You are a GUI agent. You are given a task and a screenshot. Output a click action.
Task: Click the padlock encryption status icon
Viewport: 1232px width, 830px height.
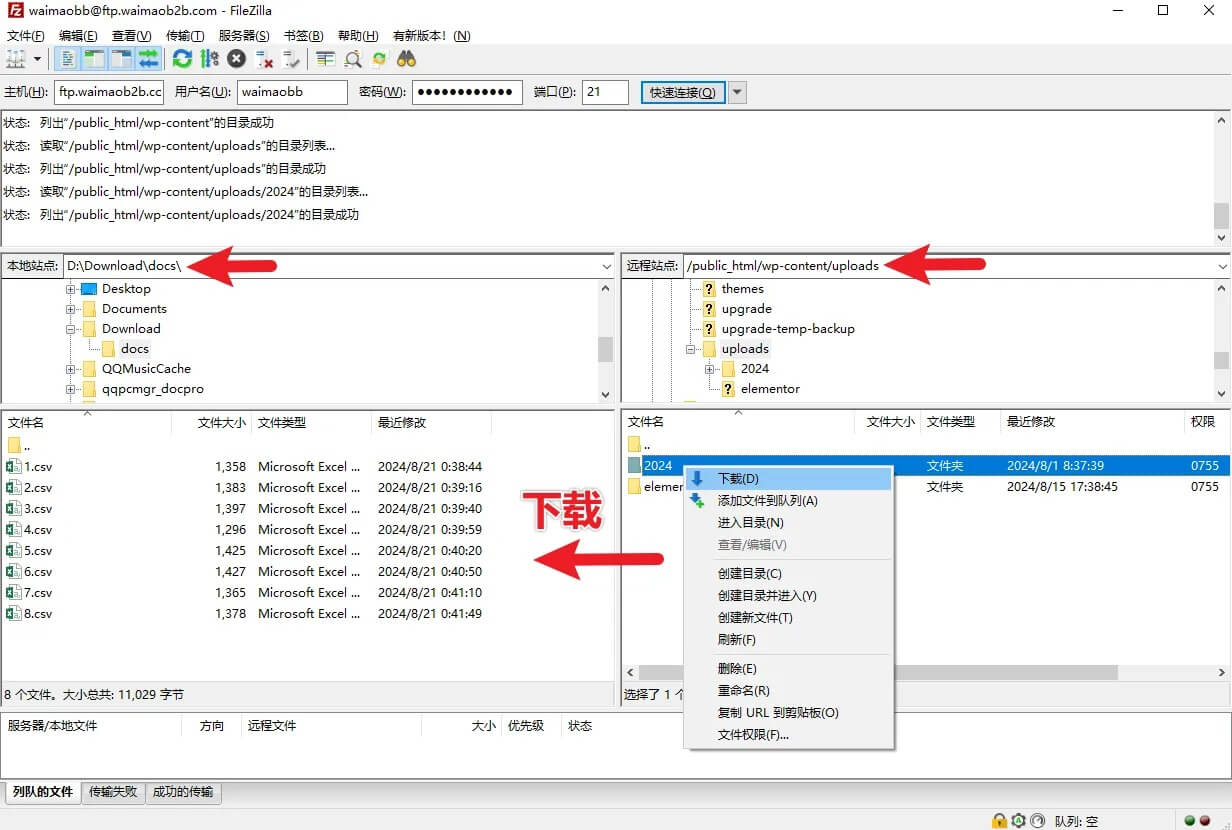click(x=998, y=820)
